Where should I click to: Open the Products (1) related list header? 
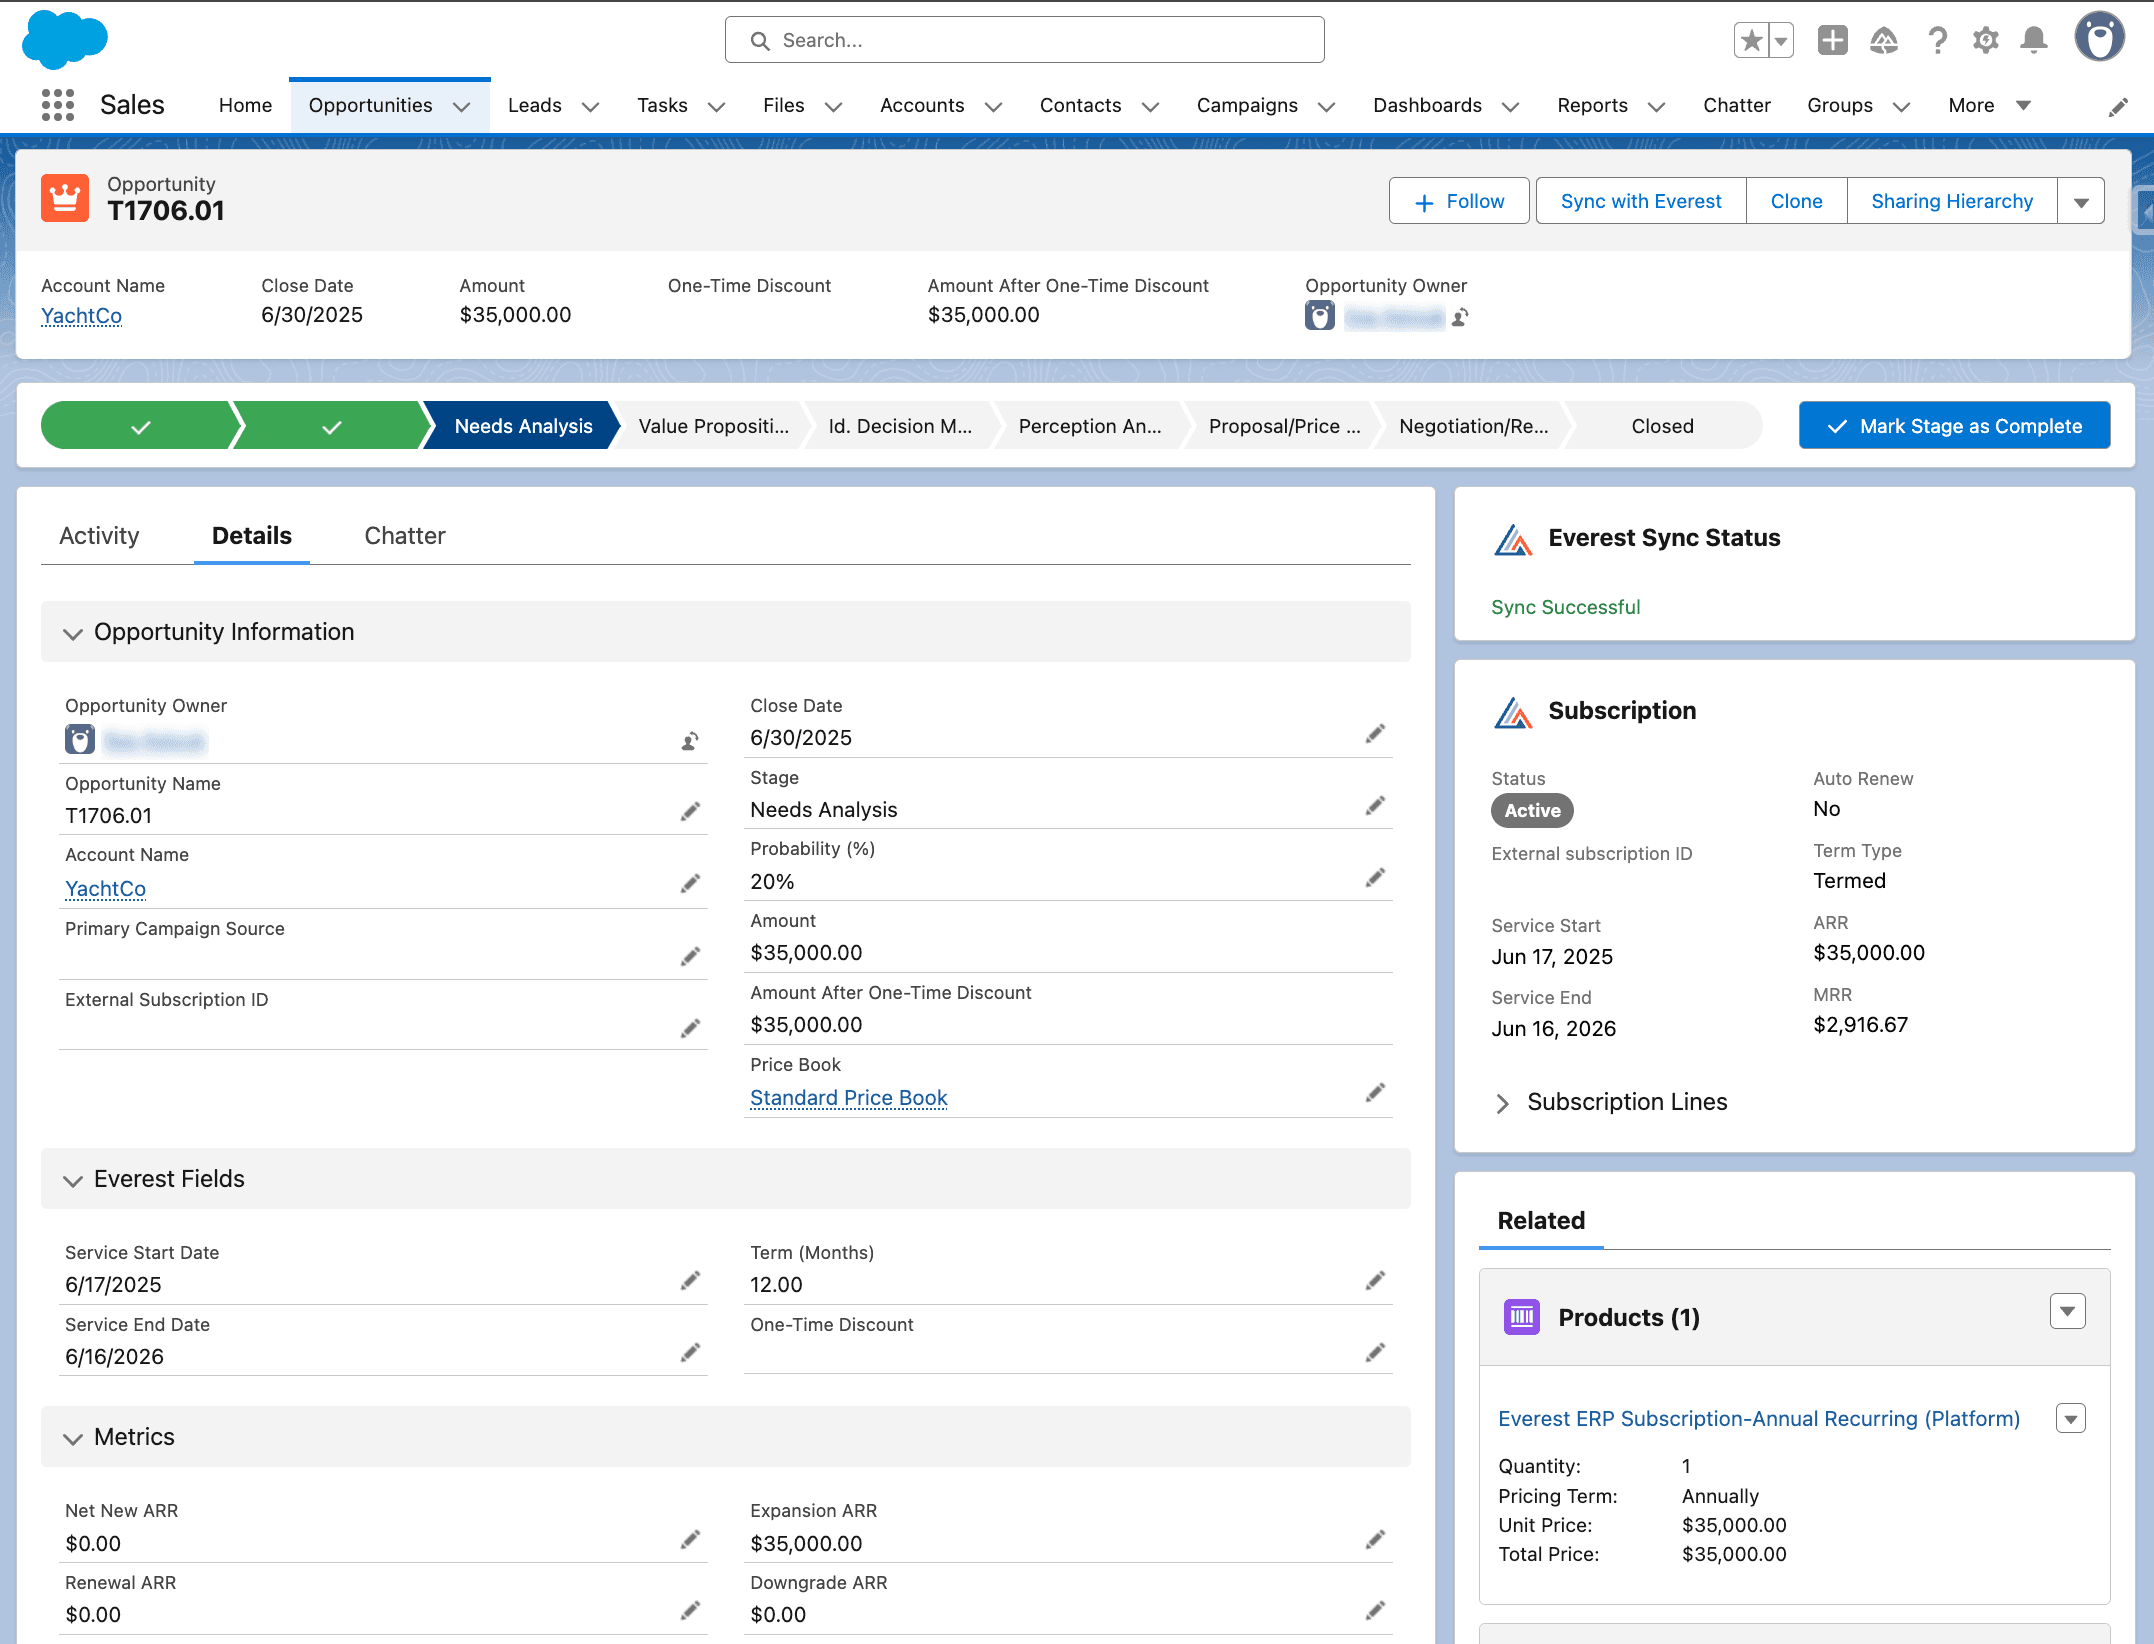tap(1628, 1318)
